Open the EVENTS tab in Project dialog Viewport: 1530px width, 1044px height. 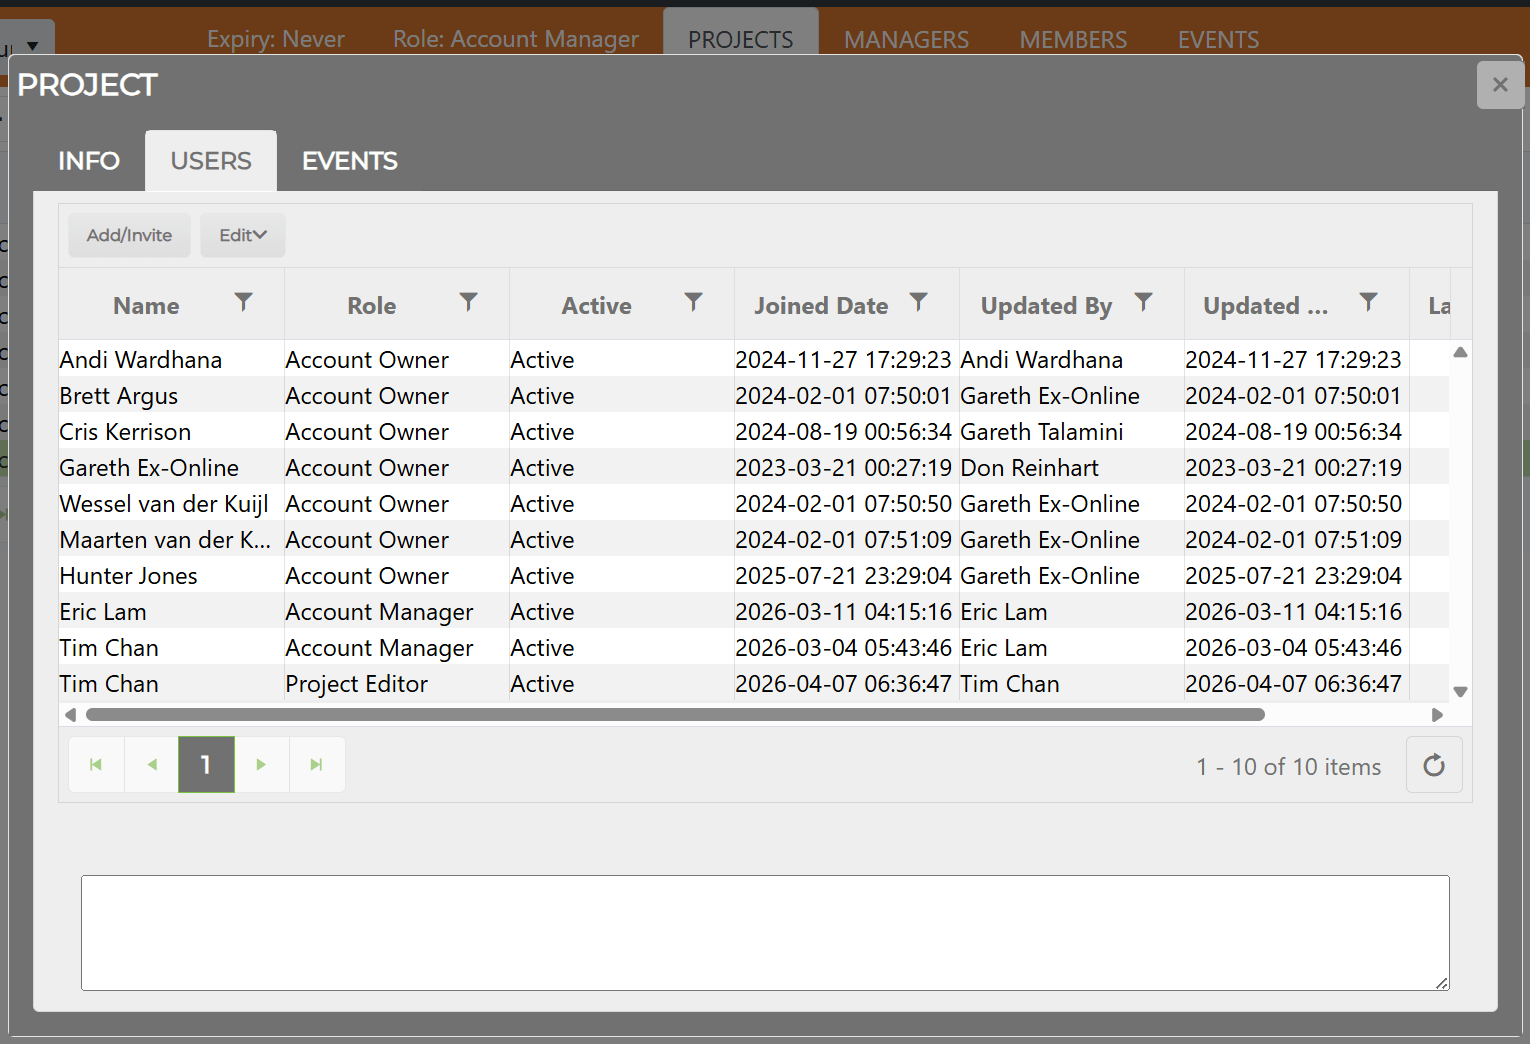coord(350,161)
